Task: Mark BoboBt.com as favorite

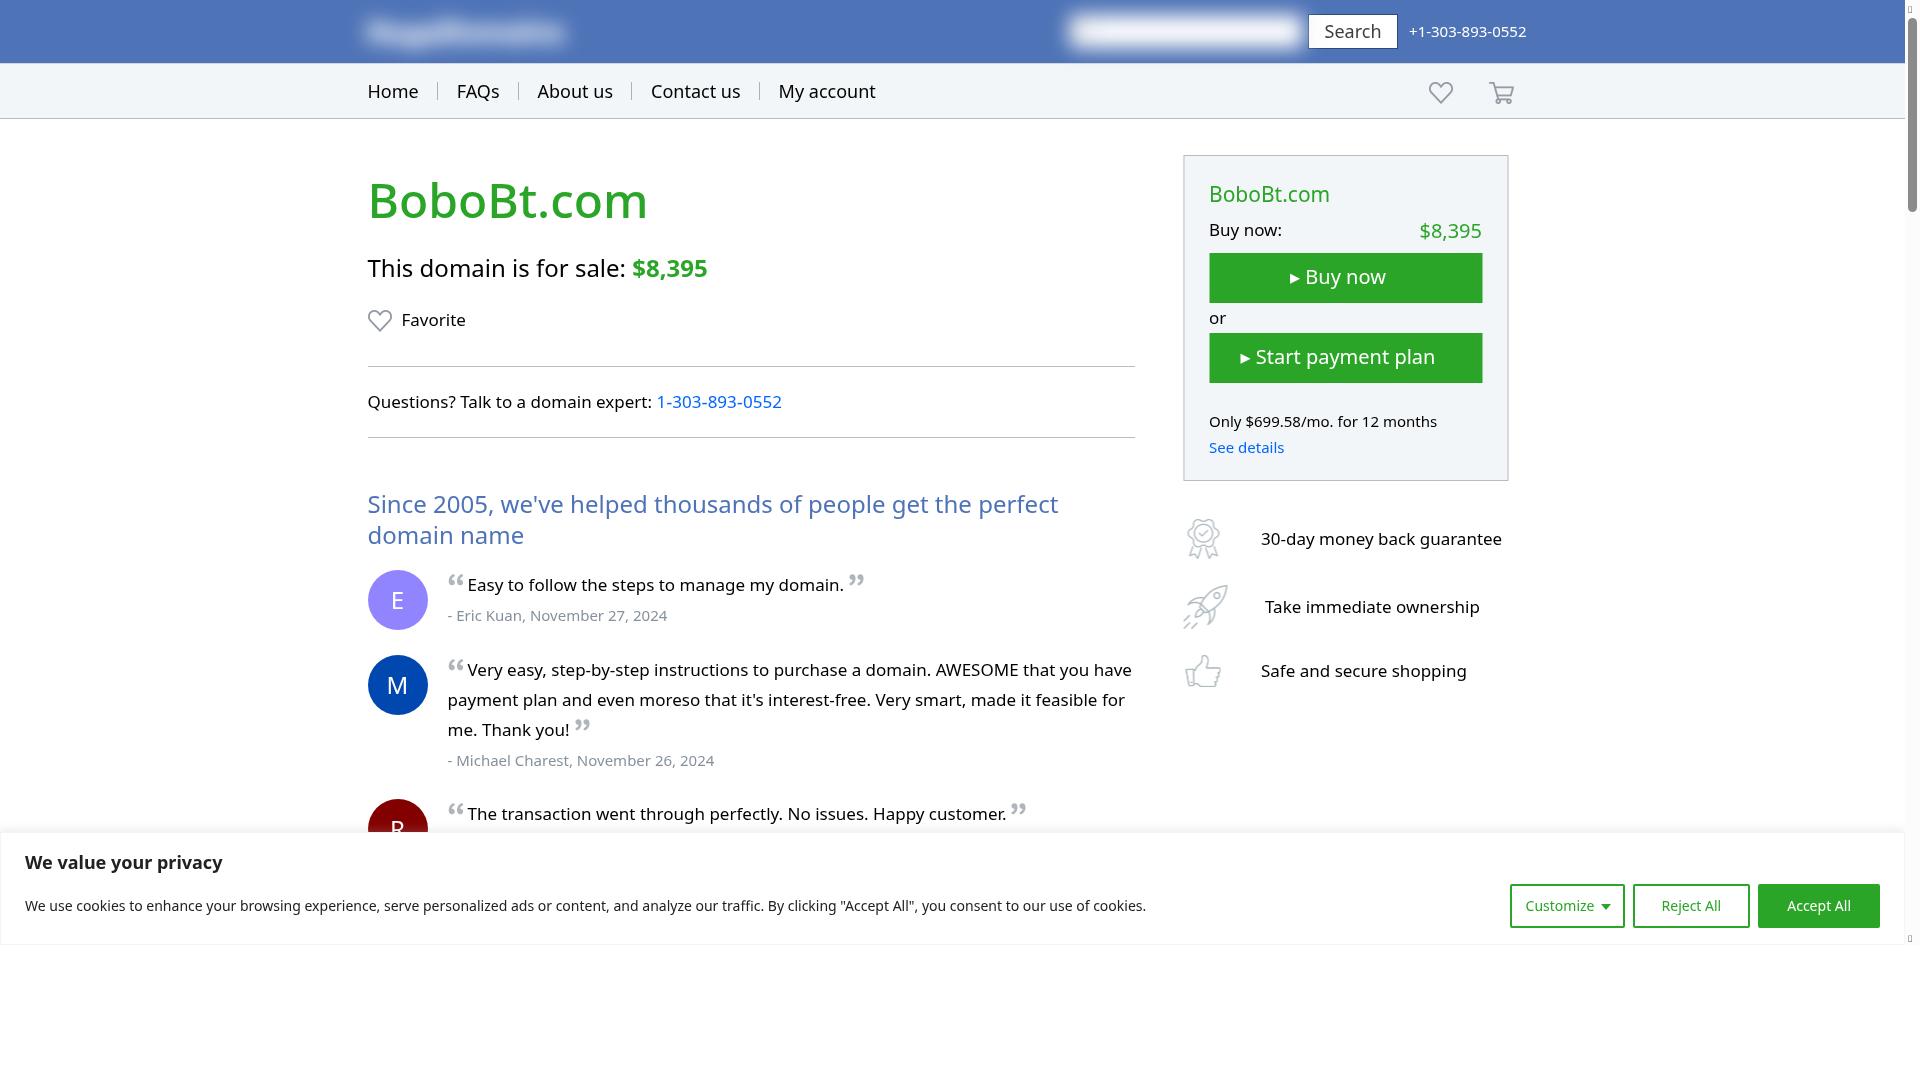Action: pos(416,320)
